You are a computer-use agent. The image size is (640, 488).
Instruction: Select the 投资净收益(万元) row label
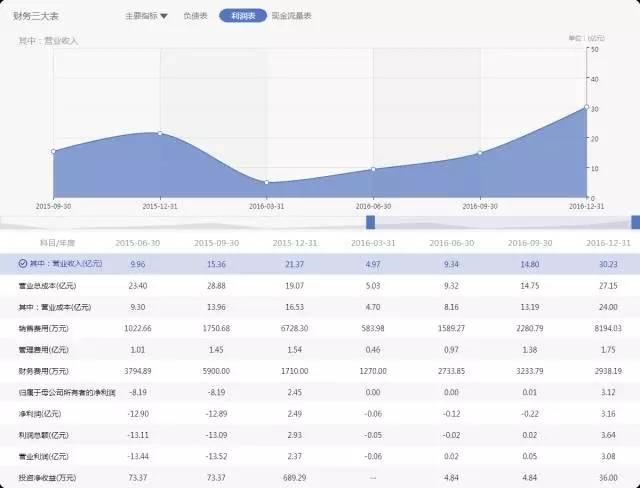click(47, 477)
